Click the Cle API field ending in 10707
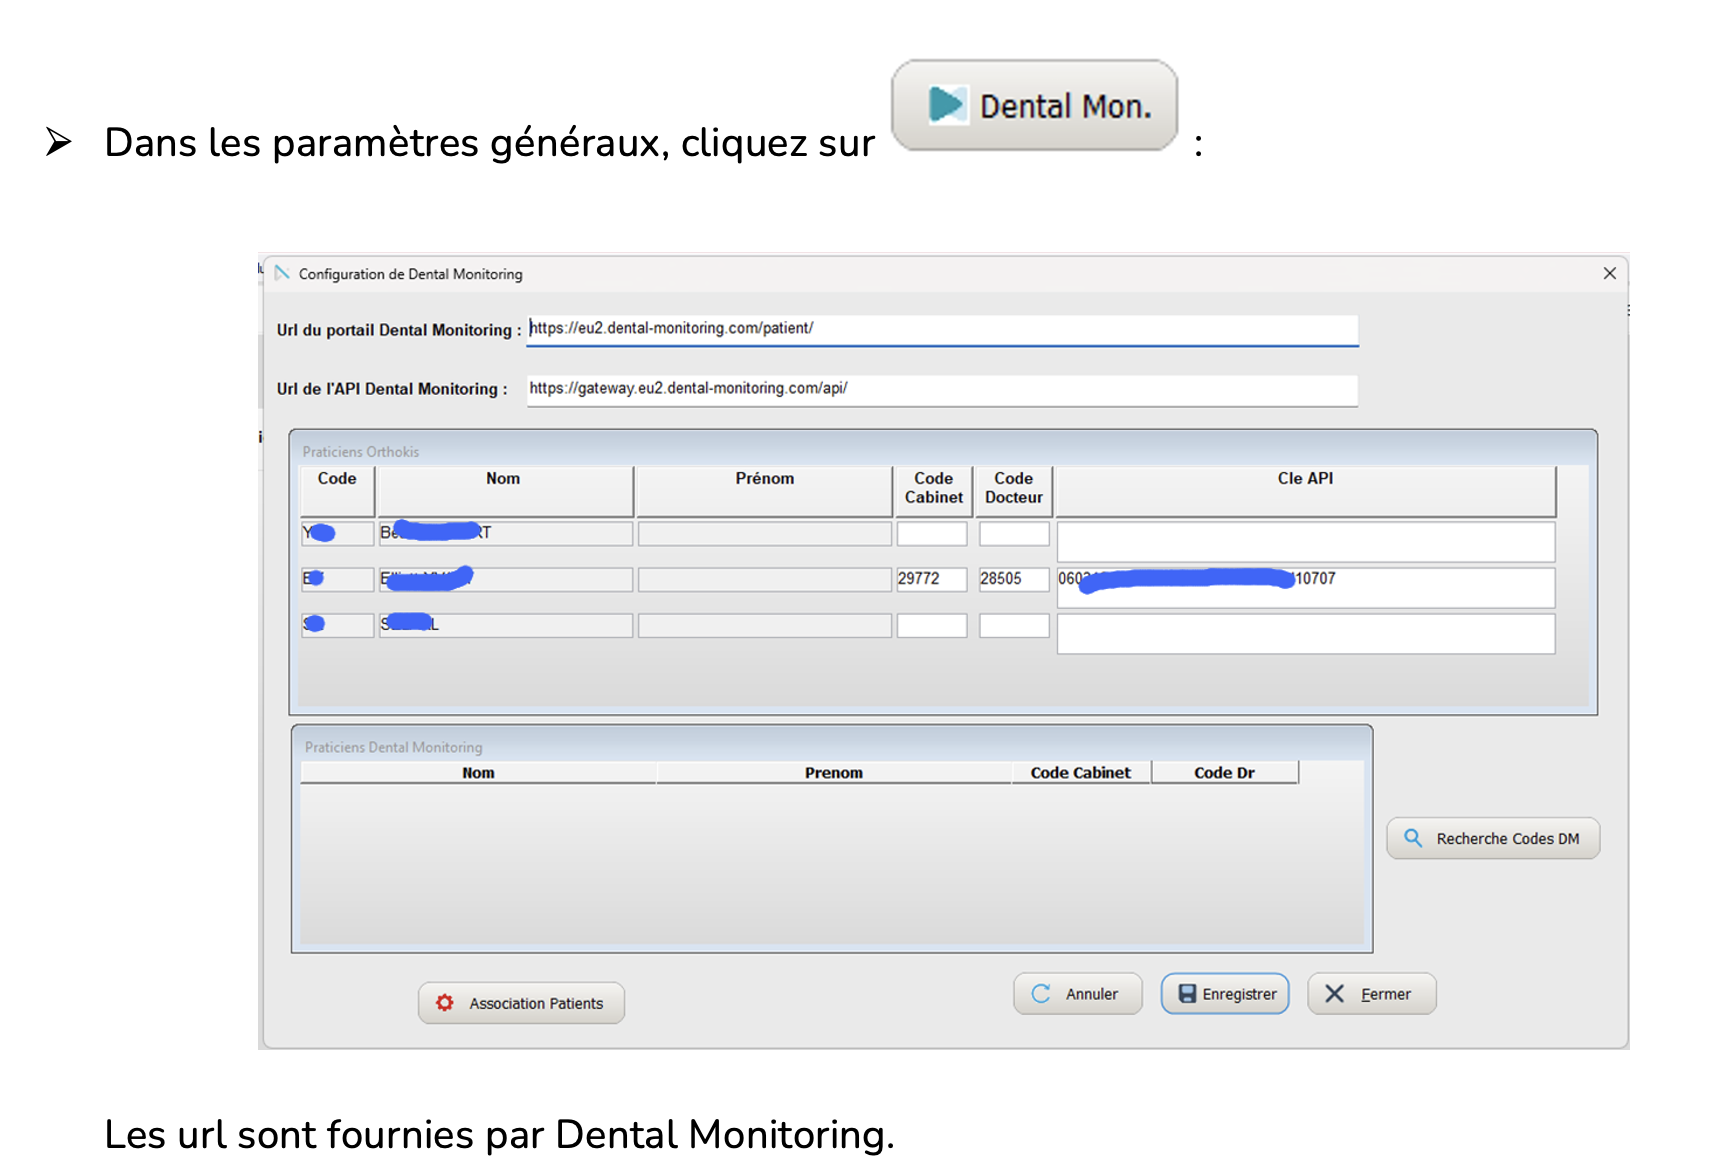 (1305, 587)
